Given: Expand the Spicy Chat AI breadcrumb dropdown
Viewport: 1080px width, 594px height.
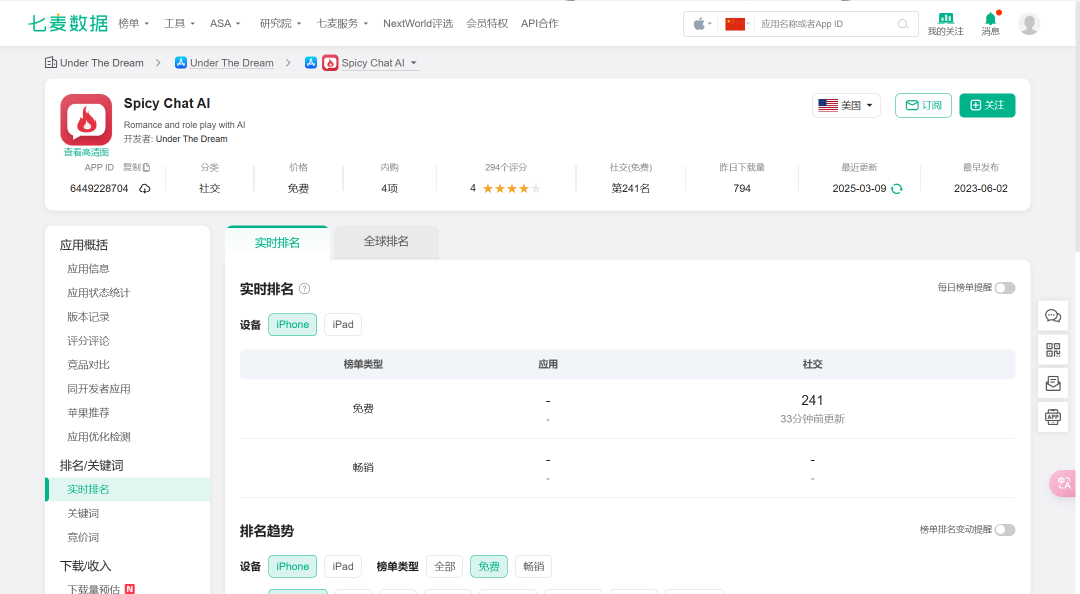Looking at the screenshot, I should point(414,63).
